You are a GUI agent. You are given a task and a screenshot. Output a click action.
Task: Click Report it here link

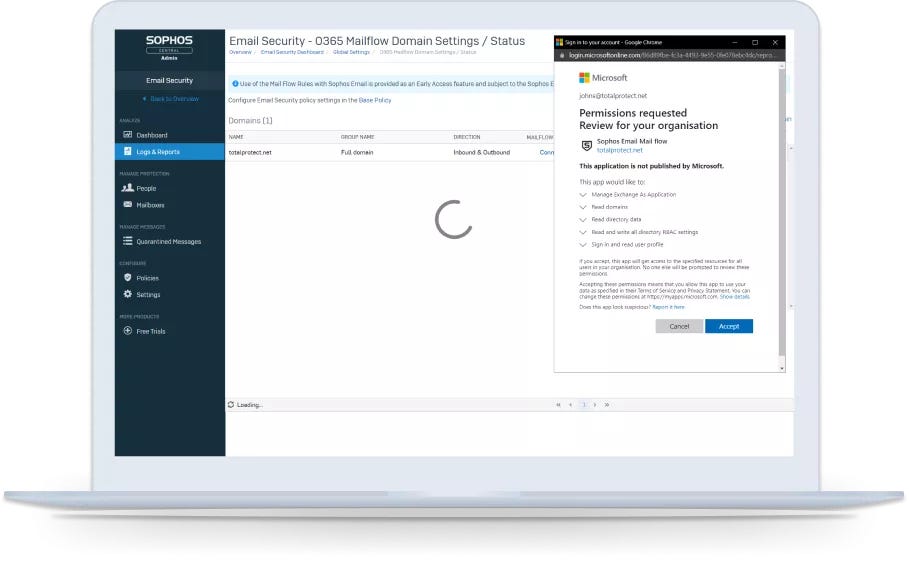tap(668, 307)
